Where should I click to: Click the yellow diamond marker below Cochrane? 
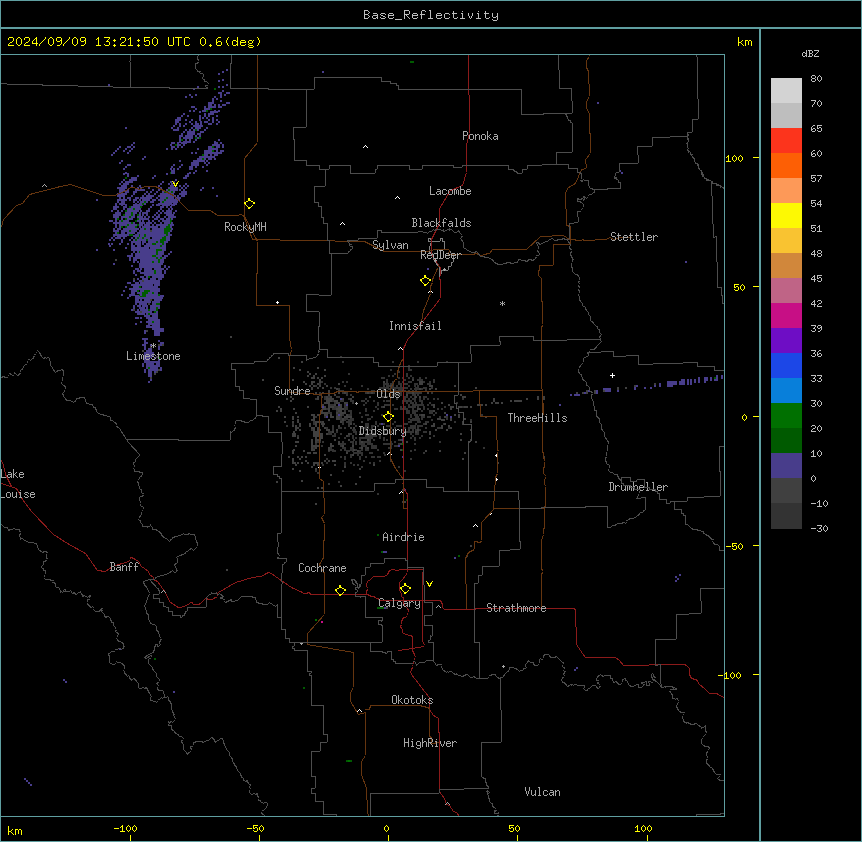[340, 590]
